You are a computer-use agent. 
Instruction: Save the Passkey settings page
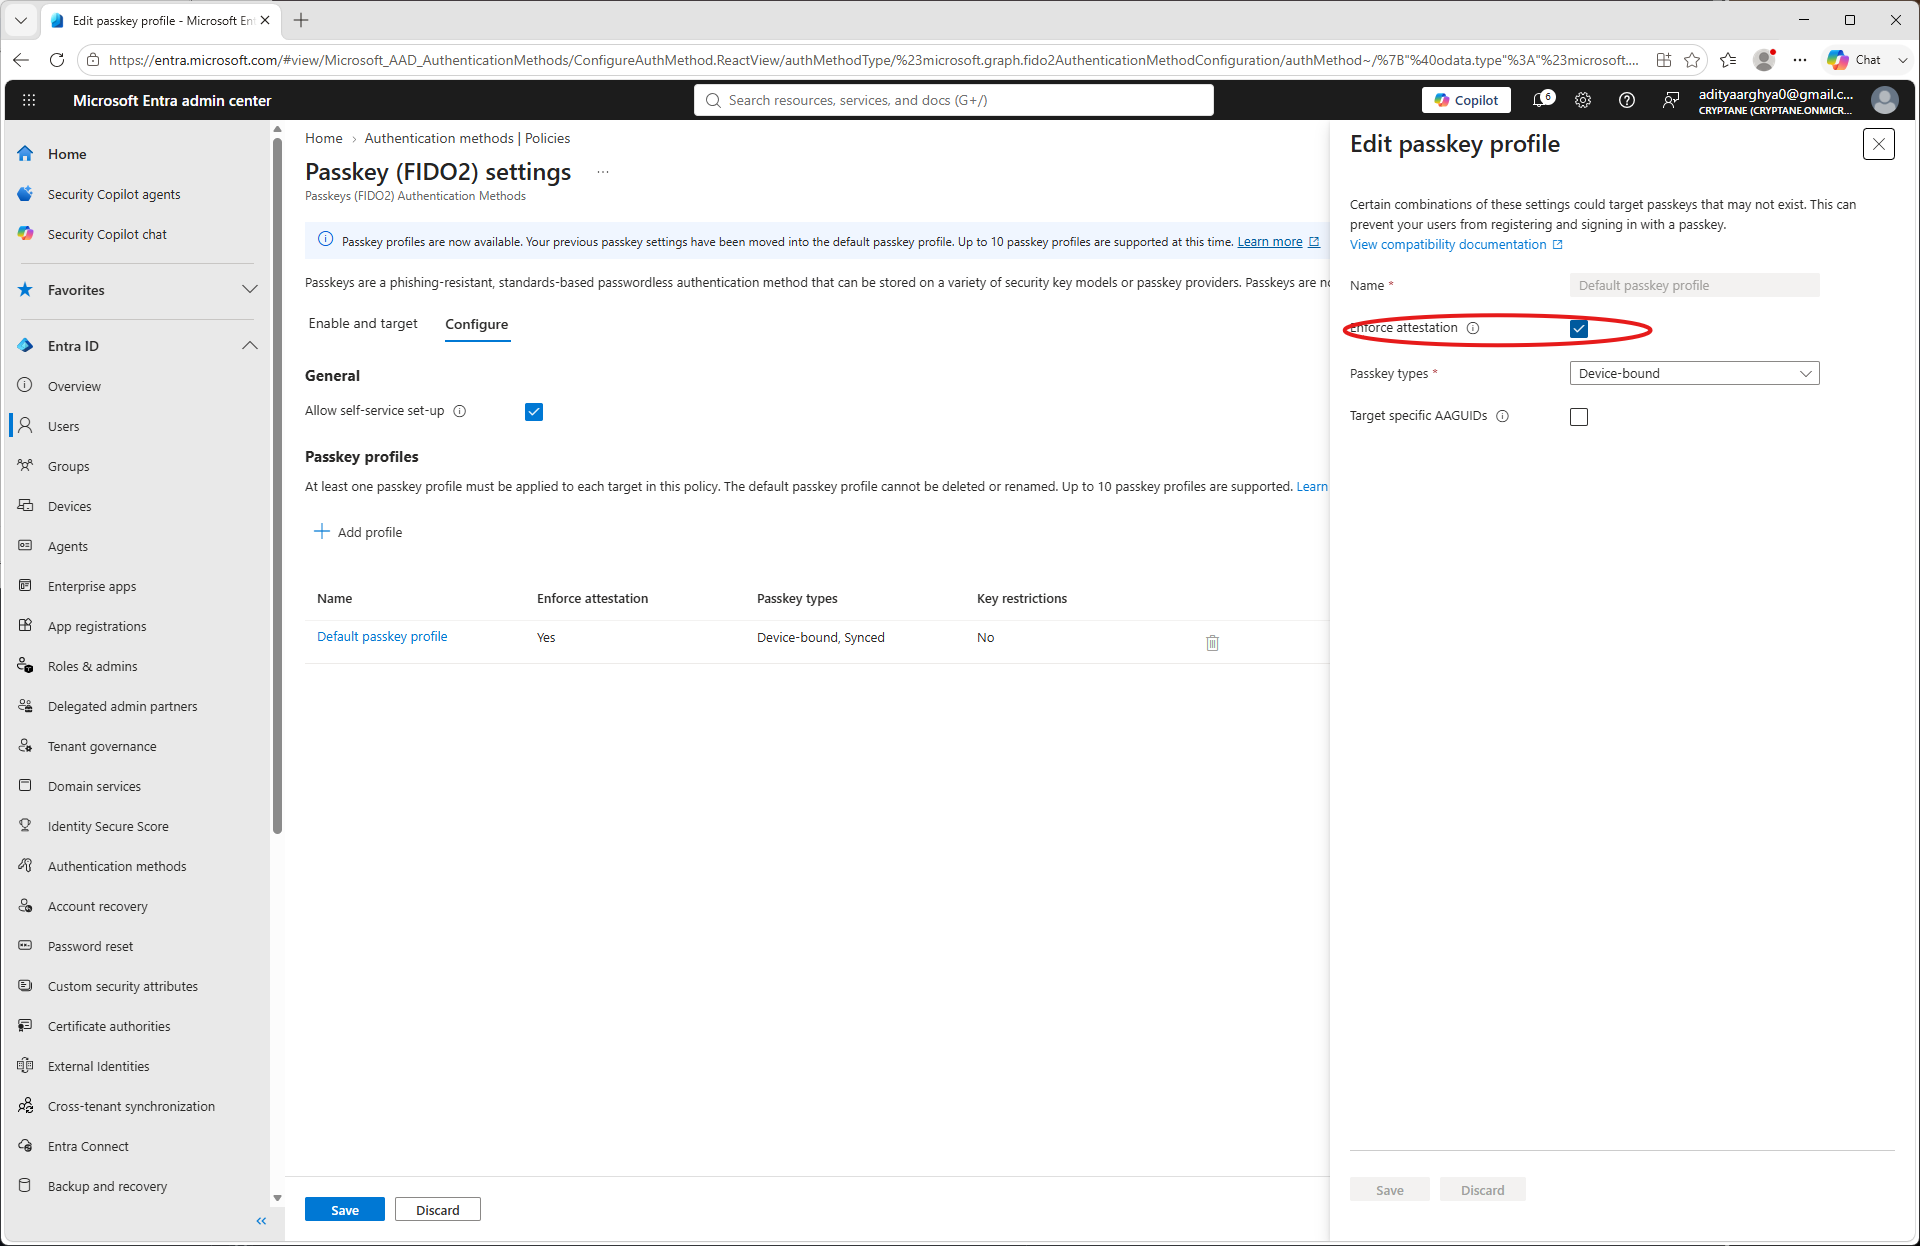coord(345,1210)
